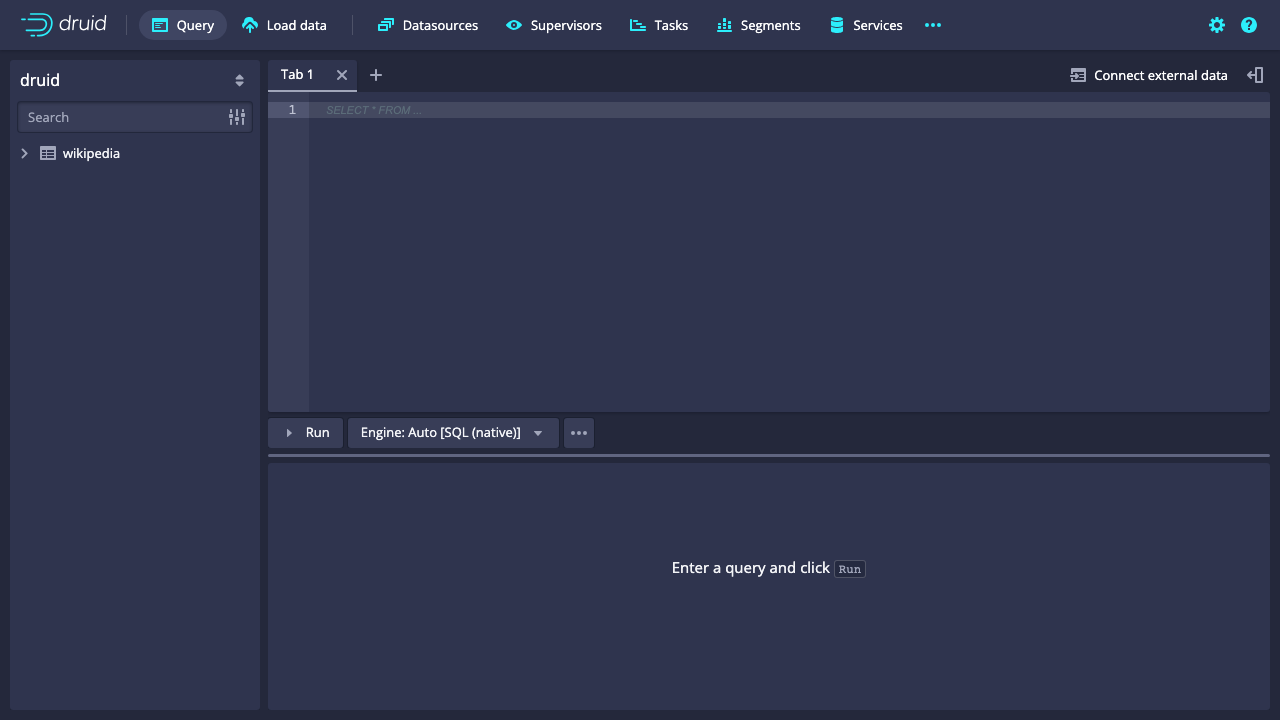
Task: Open the Query view
Action: [183, 25]
